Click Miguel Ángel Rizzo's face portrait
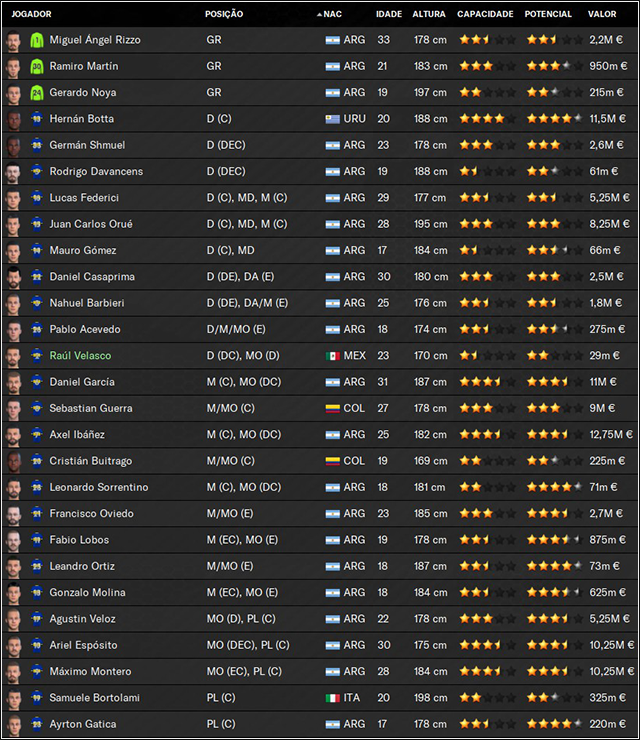This screenshot has height=740, width=640. pos(13,41)
